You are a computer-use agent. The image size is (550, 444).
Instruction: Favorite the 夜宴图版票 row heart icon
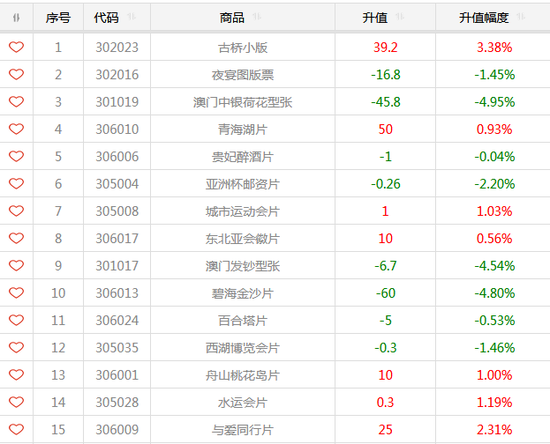pos(16,74)
